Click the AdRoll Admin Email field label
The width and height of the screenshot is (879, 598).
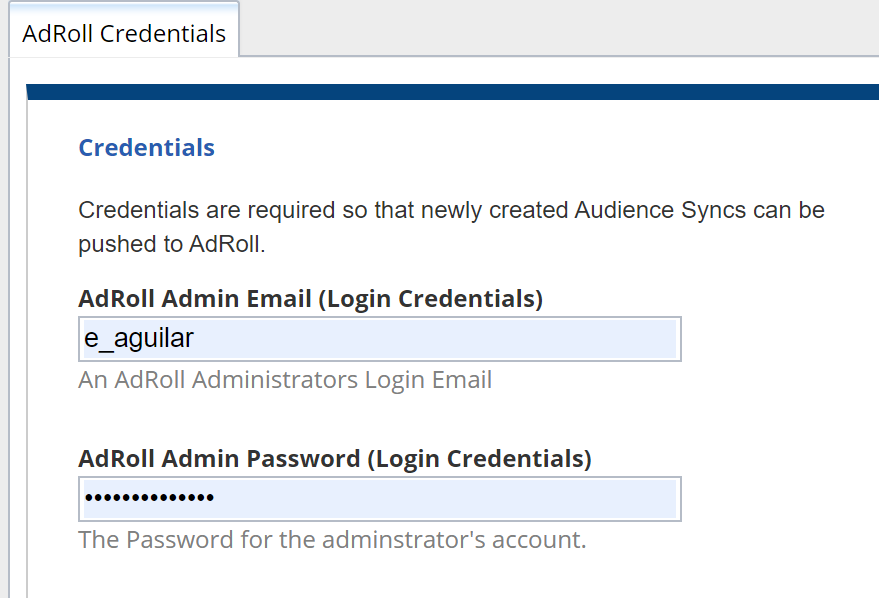[x=310, y=298]
